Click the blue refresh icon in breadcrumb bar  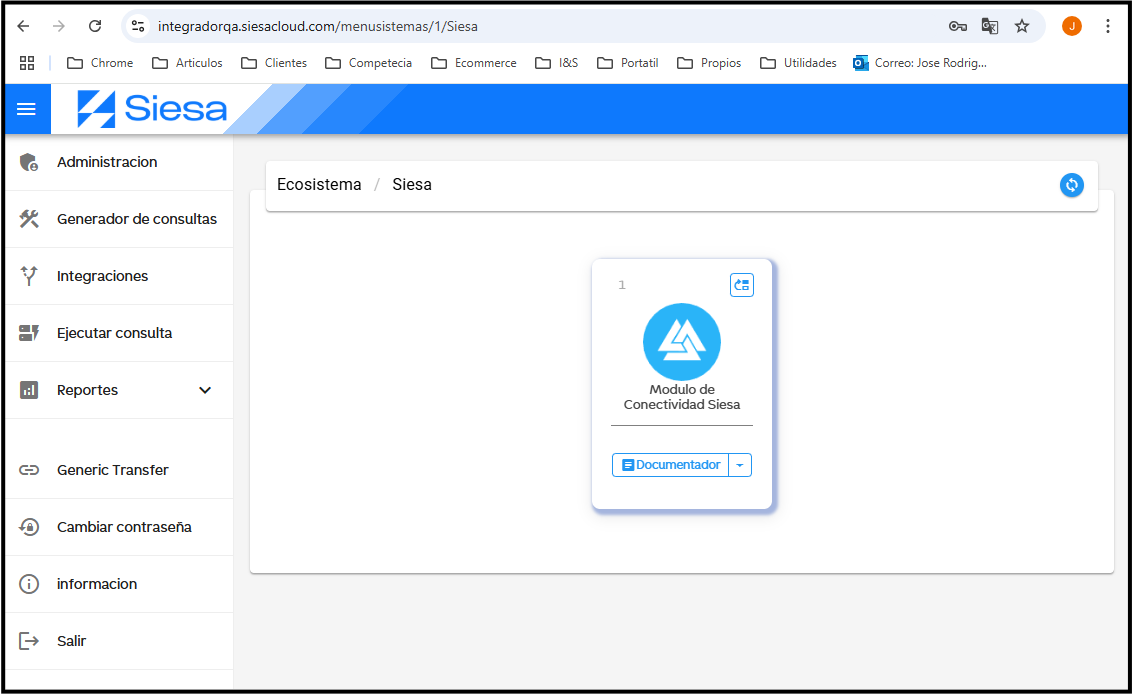[1071, 185]
